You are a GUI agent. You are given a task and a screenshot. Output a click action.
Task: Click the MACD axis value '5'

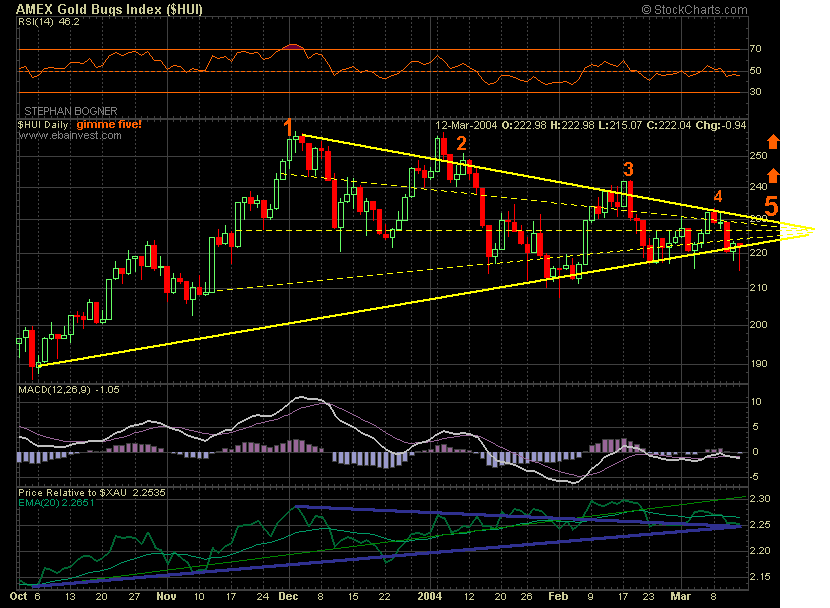(755, 426)
